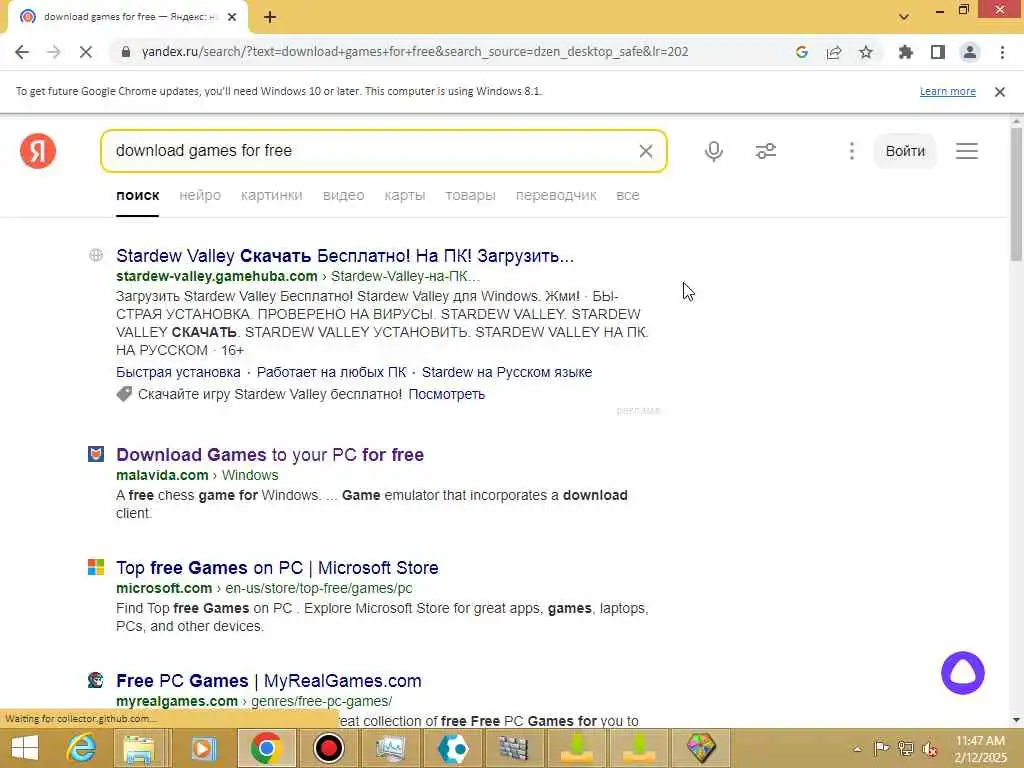Click the price tag icon beside Скачайте игру
The width and height of the screenshot is (1024, 768).
pyautogui.click(x=124, y=394)
